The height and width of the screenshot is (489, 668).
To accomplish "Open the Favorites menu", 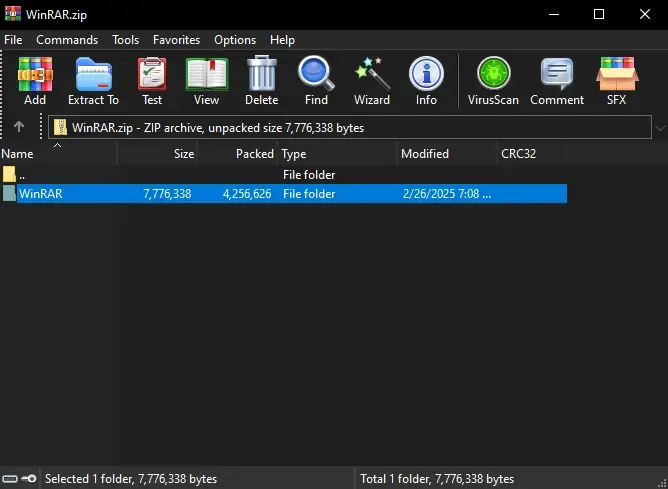I will (x=176, y=40).
